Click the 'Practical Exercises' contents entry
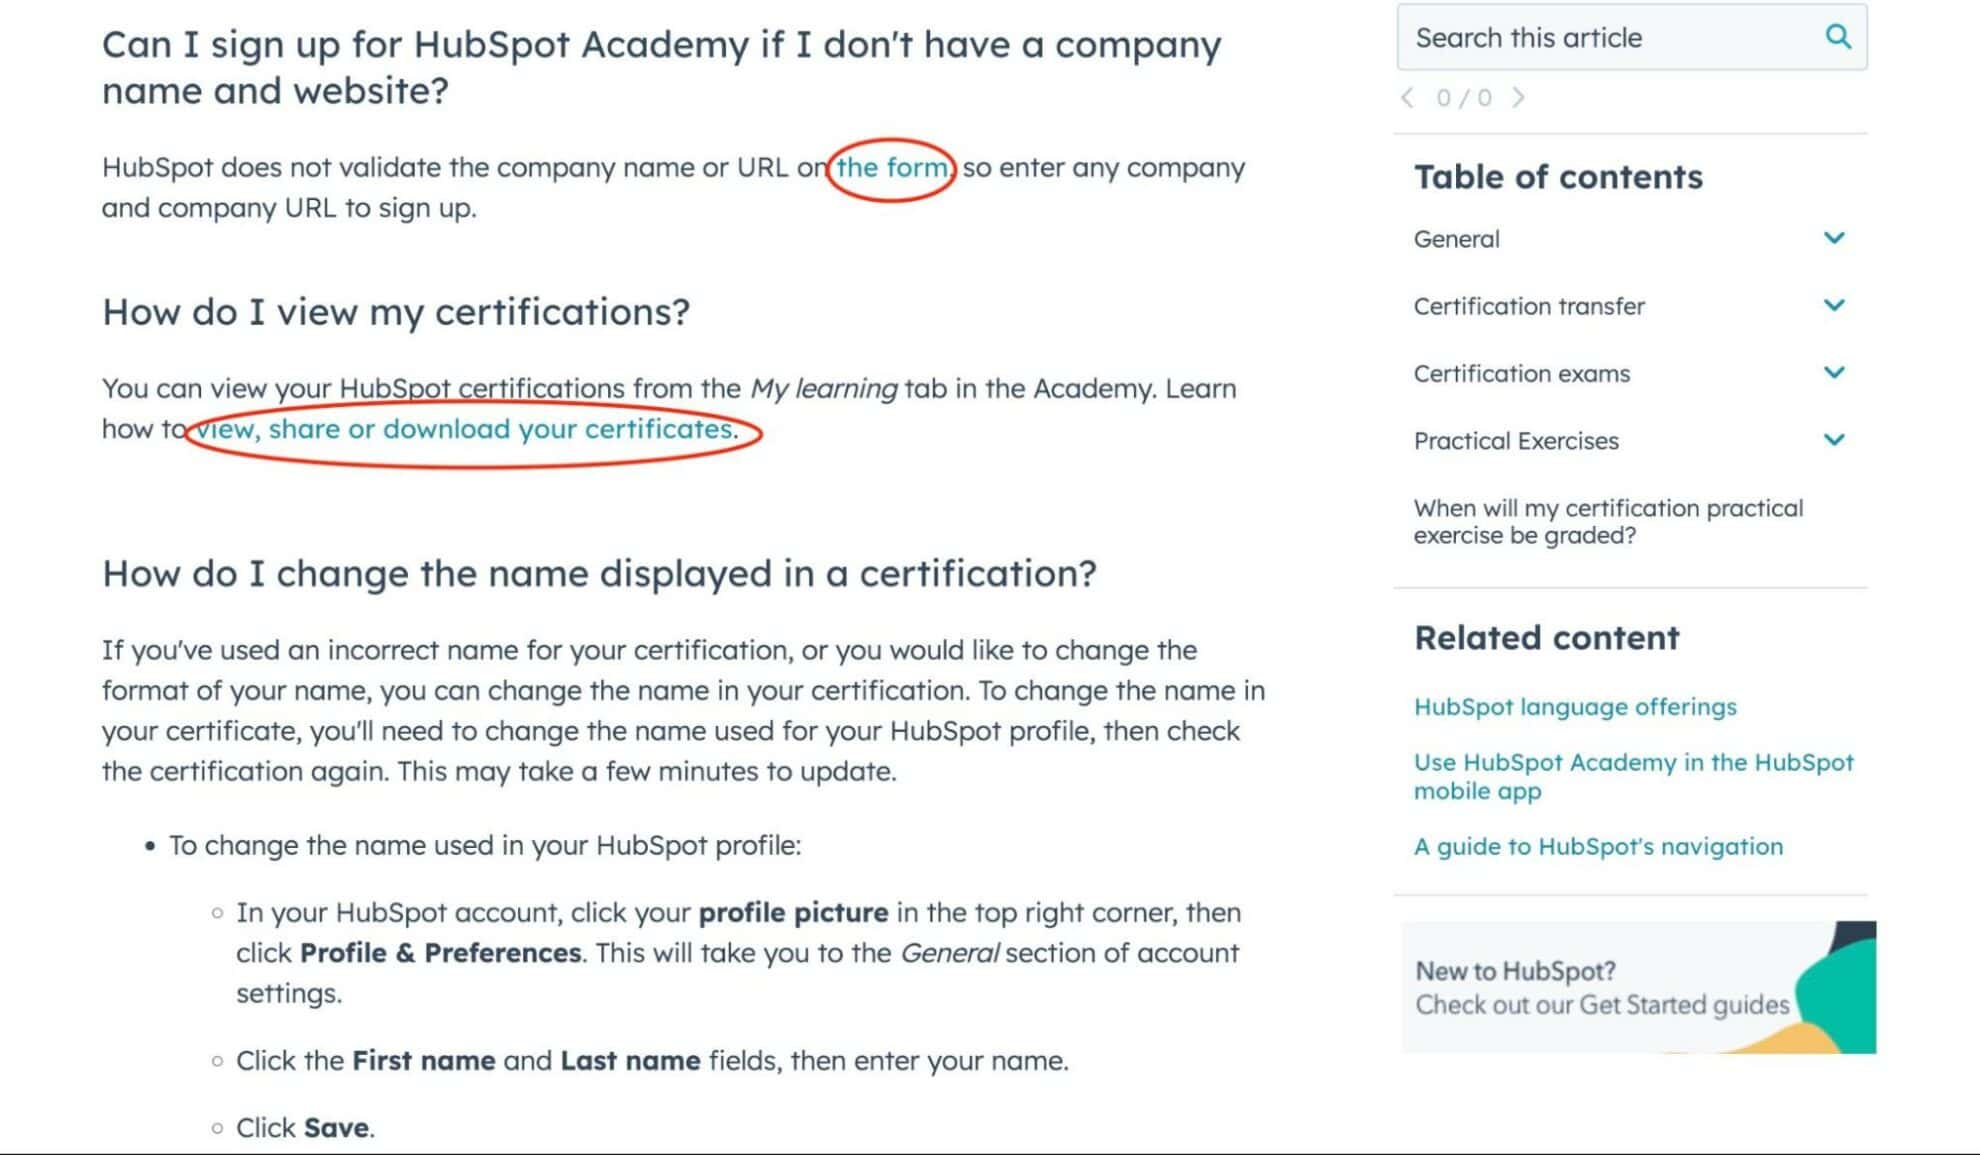The image size is (1980, 1155). [1516, 440]
